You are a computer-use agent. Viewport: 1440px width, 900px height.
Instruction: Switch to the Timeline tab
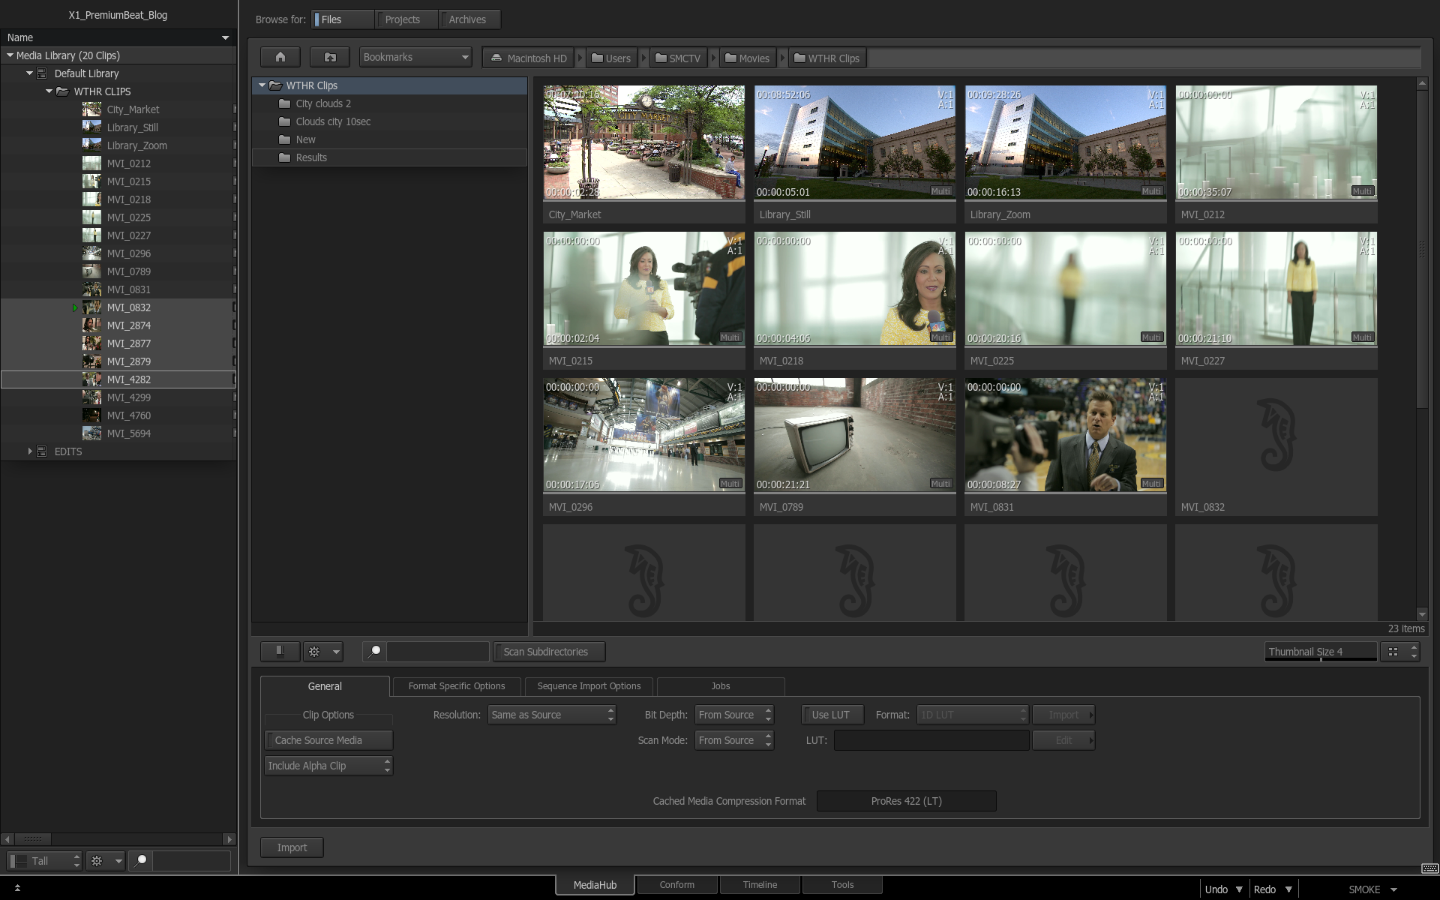pyautogui.click(x=760, y=885)
